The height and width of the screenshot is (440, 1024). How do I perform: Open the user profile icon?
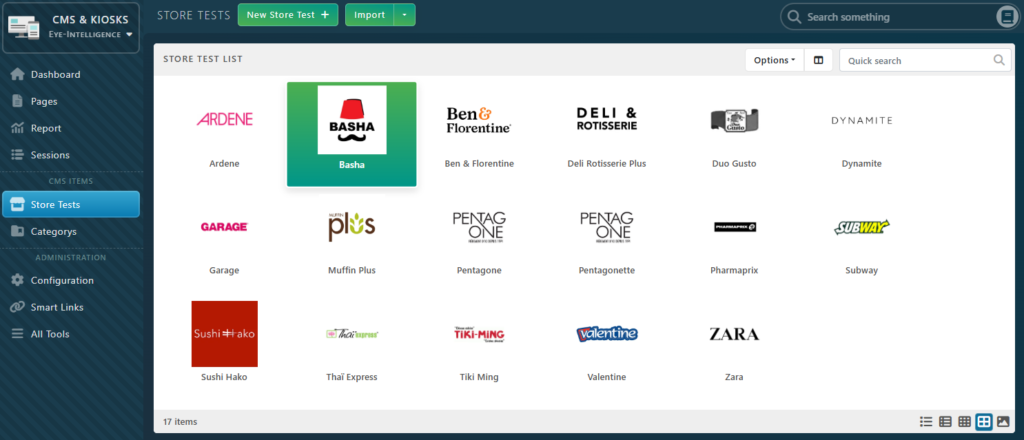tap(1006, 17)
